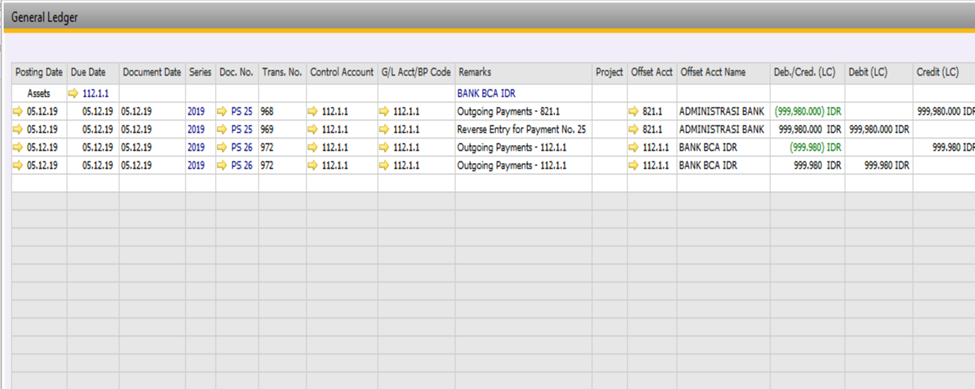Click the Credit (LC) column header

944,73
